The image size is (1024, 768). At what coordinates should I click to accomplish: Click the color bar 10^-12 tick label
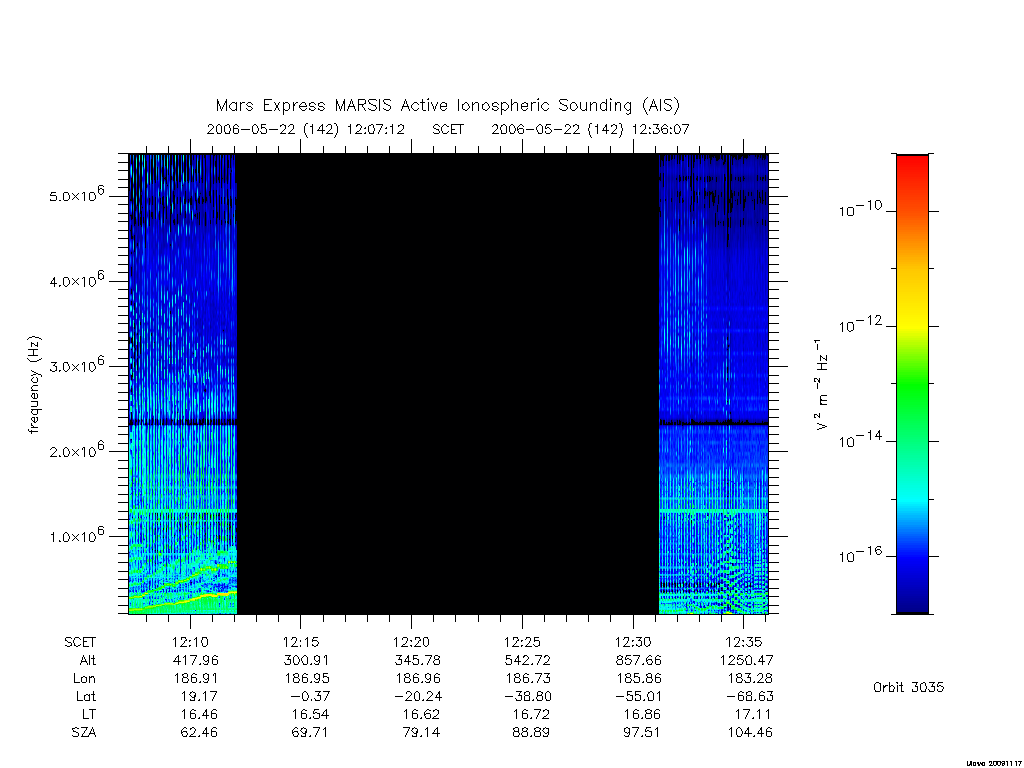(x=860, y=324)
